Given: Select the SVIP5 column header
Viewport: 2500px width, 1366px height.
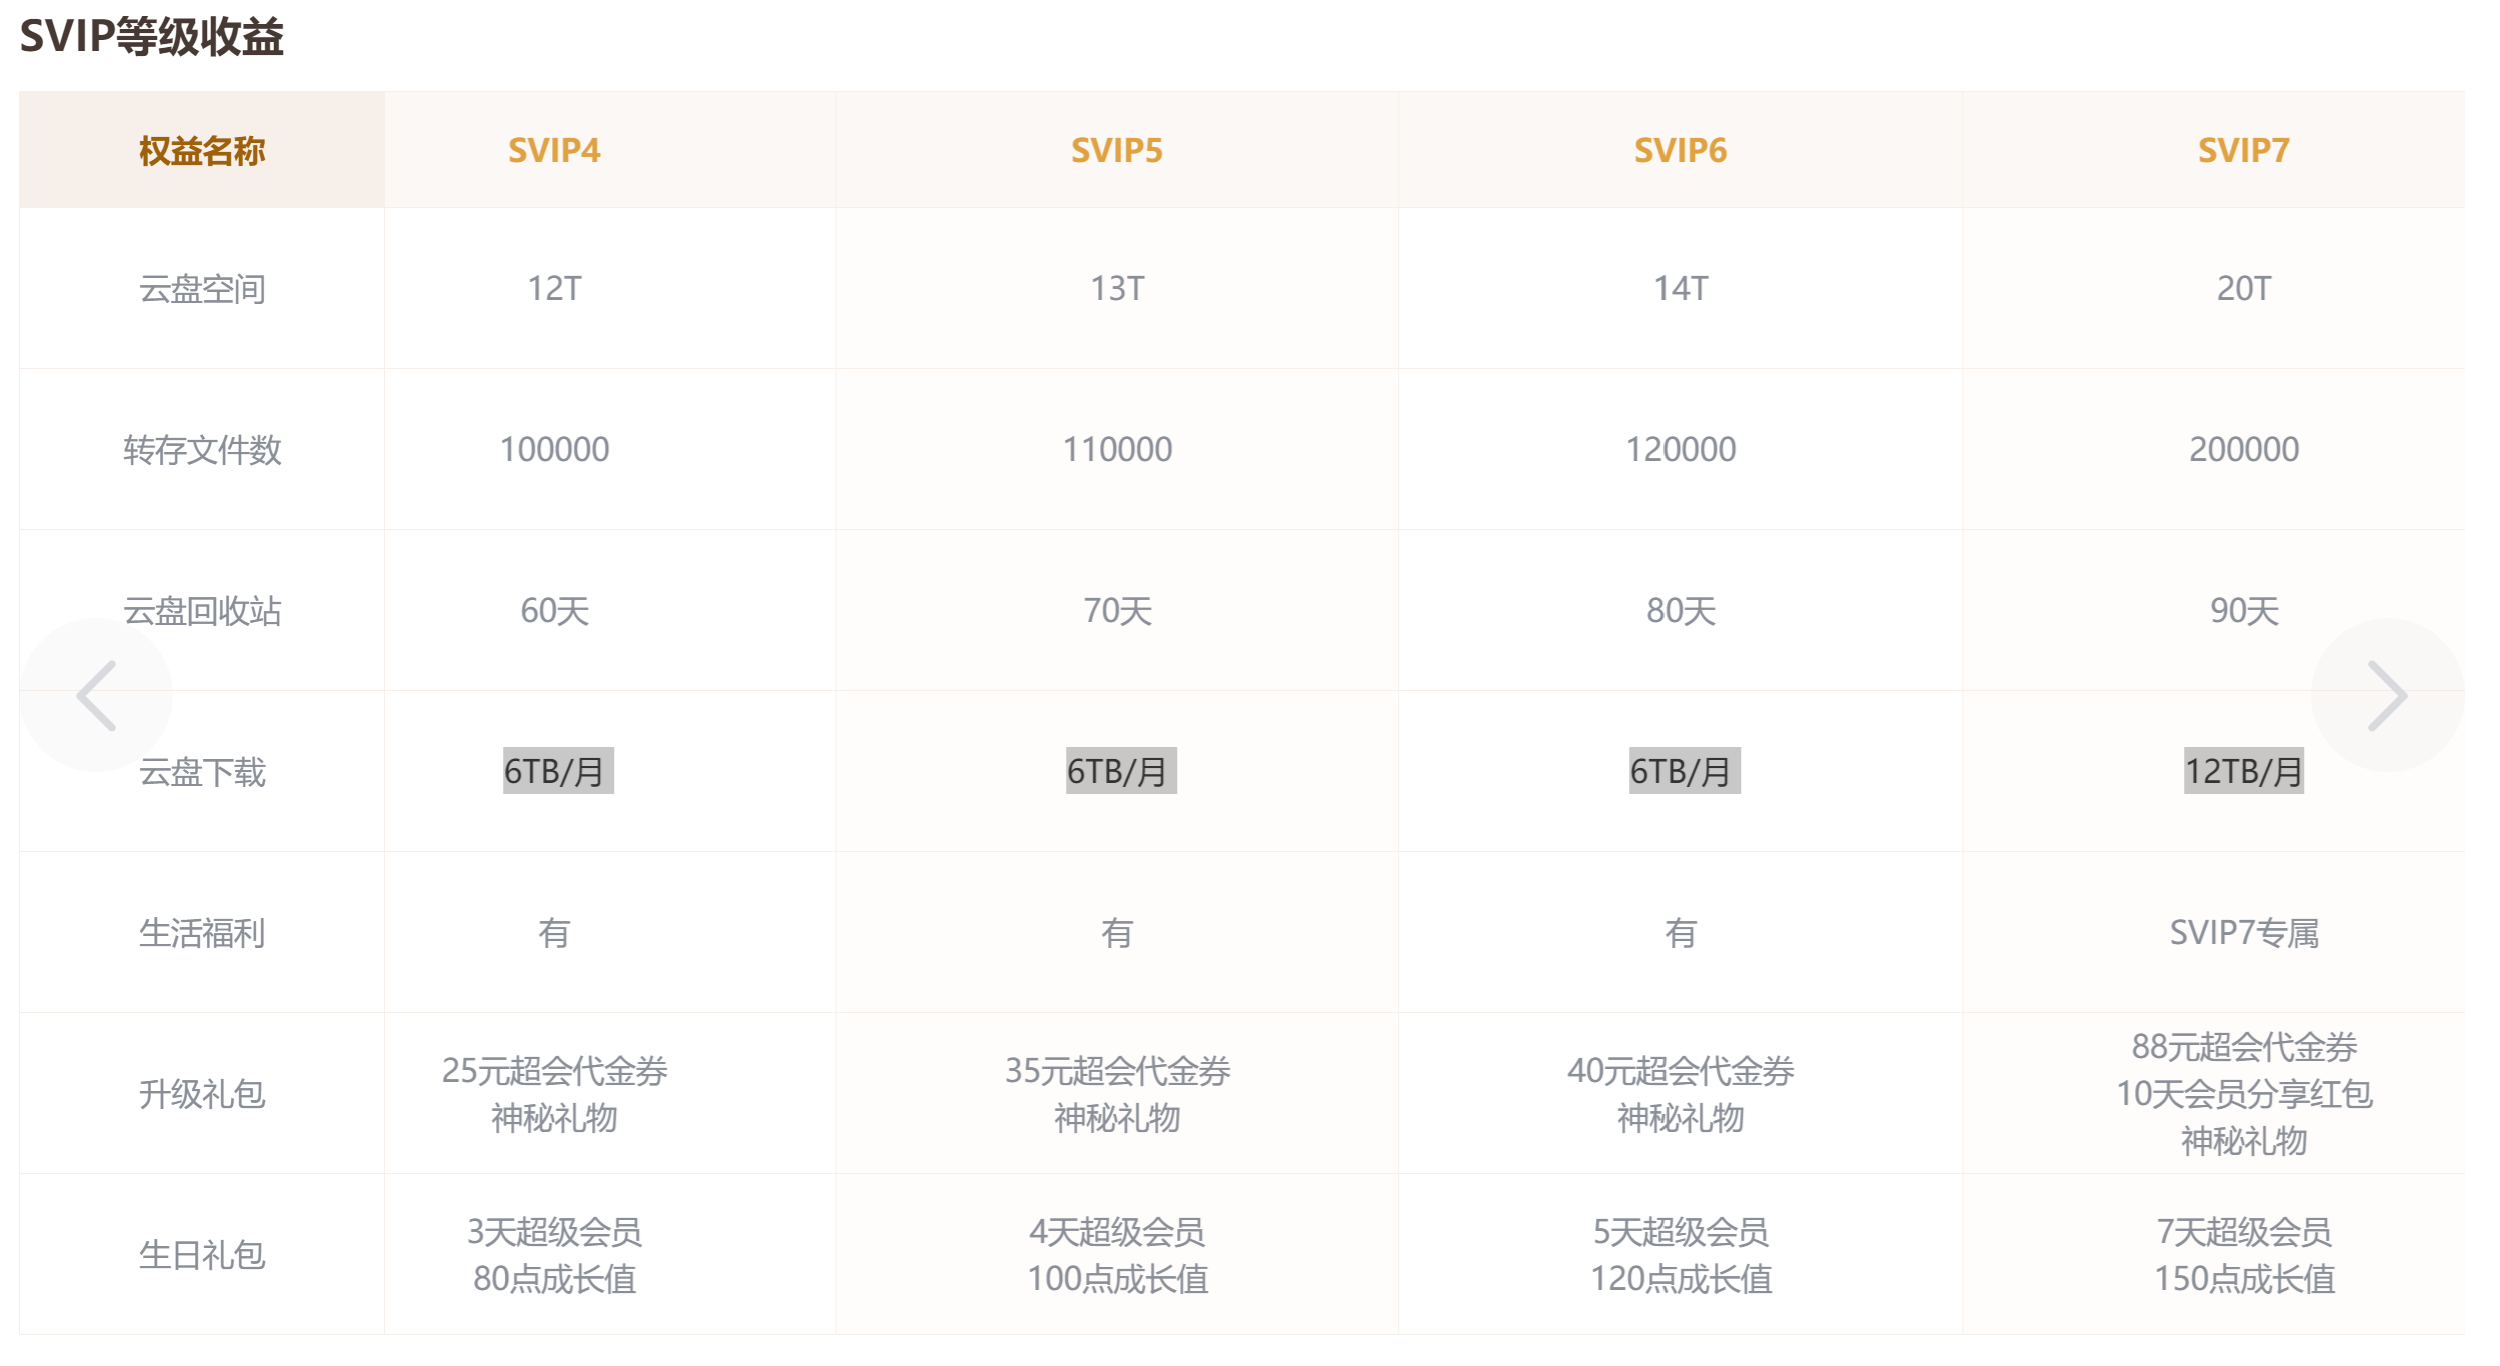Looking at the screenshot, I should (1117, 150).
